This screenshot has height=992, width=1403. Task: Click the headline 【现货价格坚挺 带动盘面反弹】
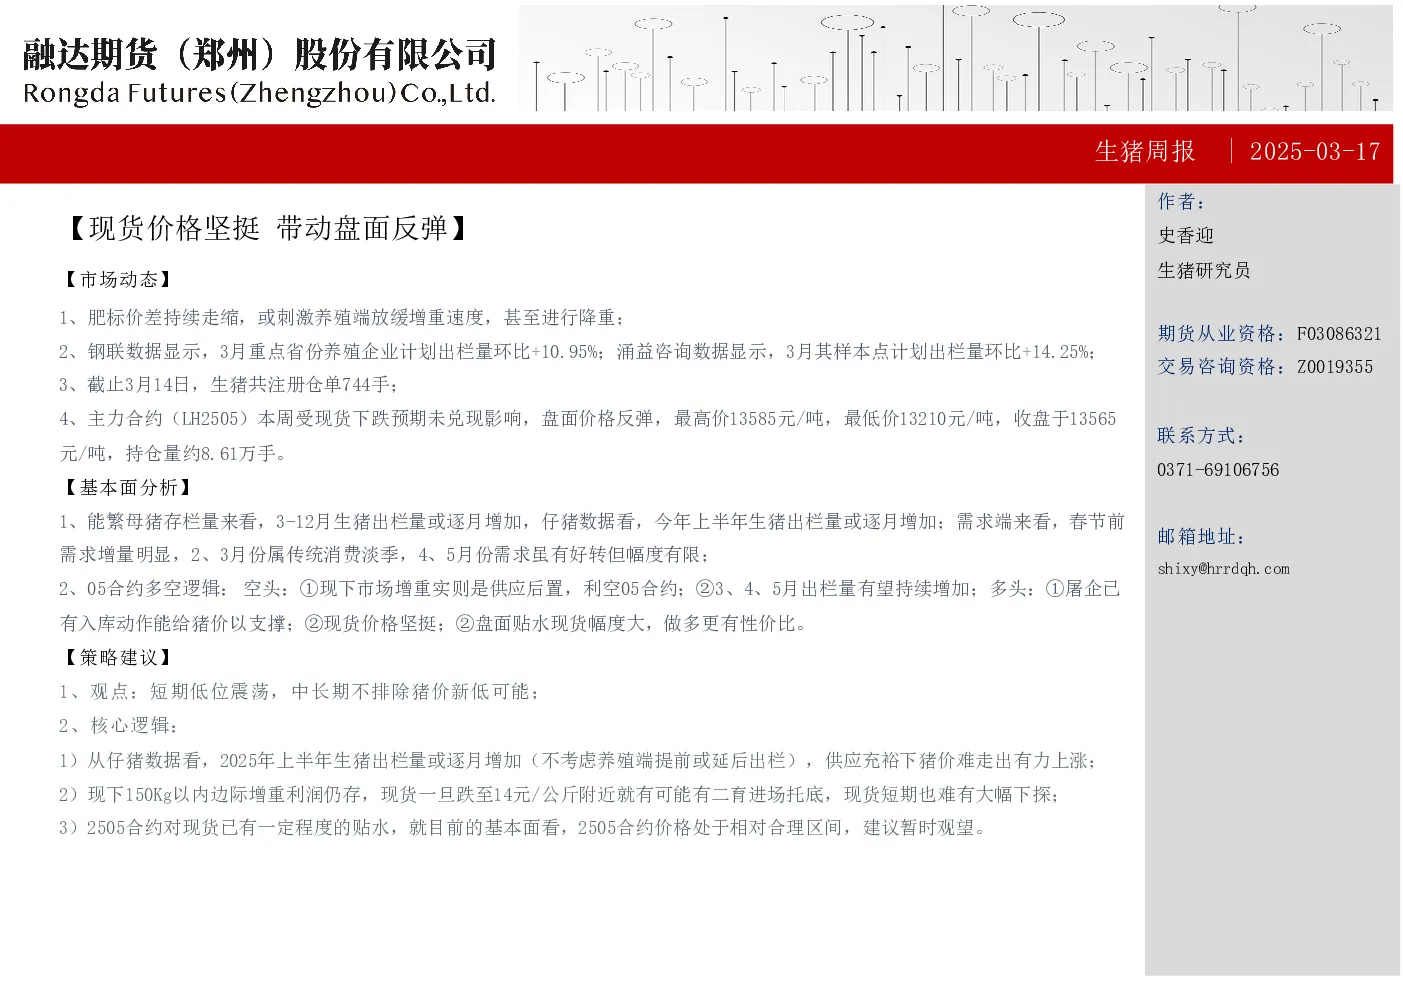tap(268, 228)
